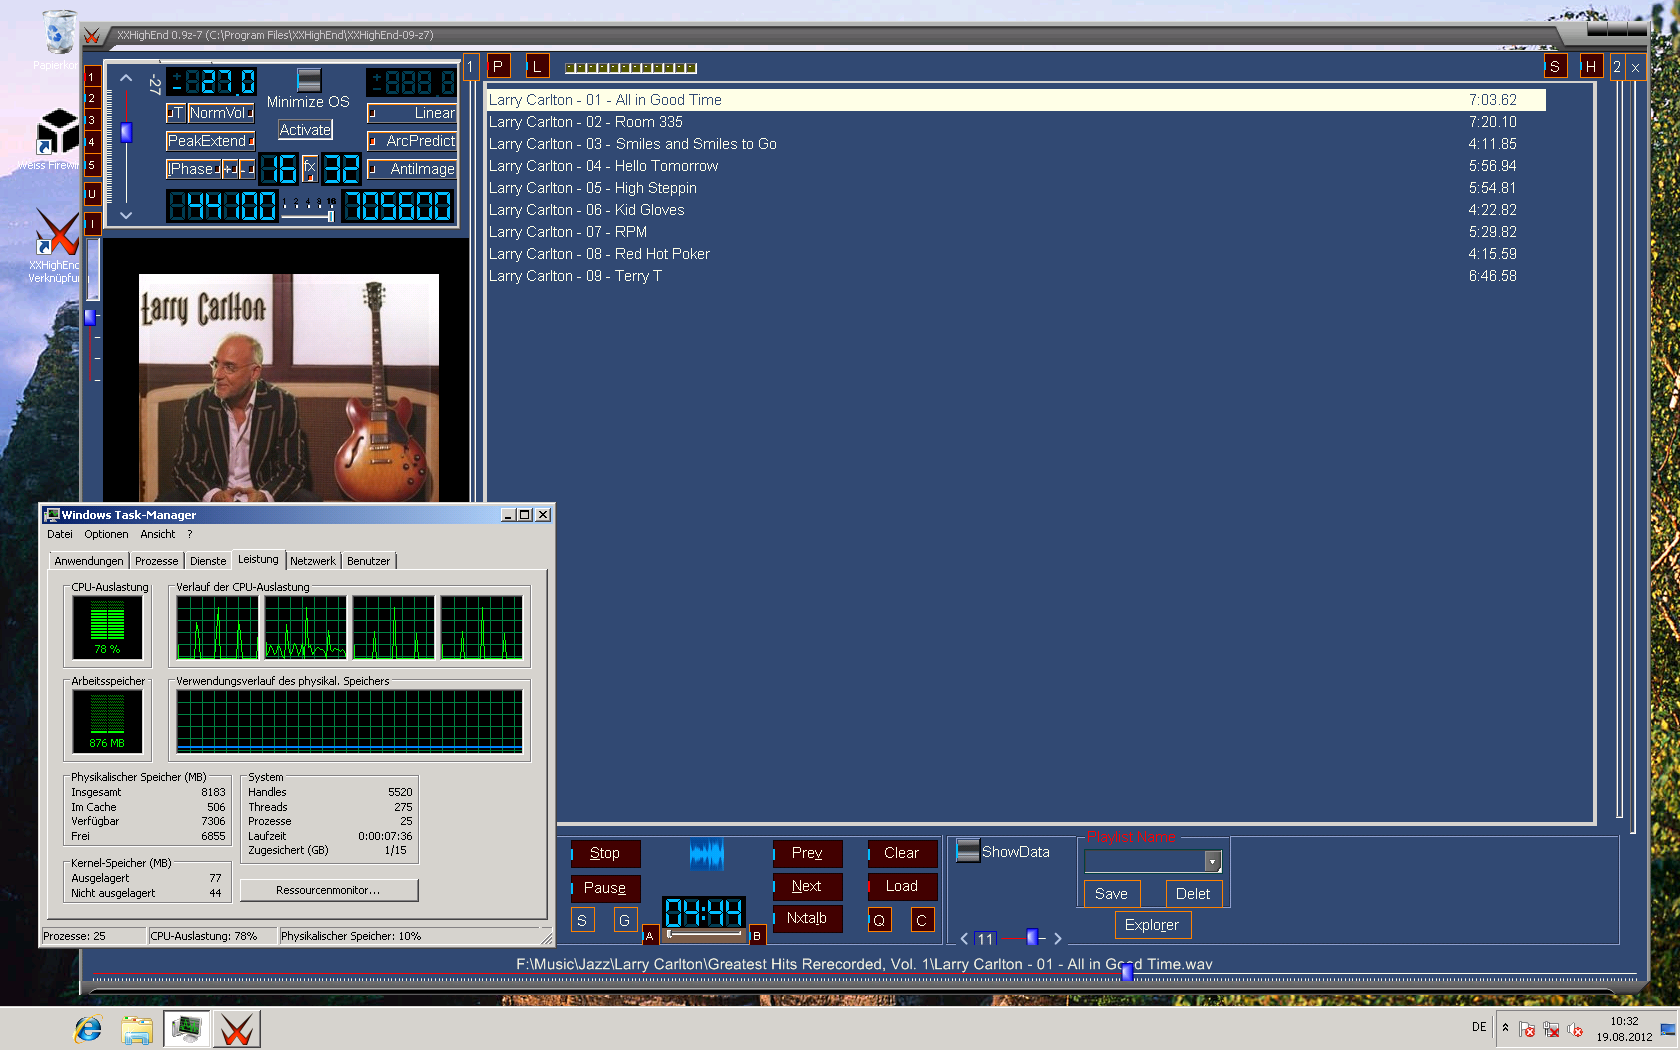Open the Ressourcenmonitor button
The width and height of the screenshot is (1680, 1050).
[328, 890]
